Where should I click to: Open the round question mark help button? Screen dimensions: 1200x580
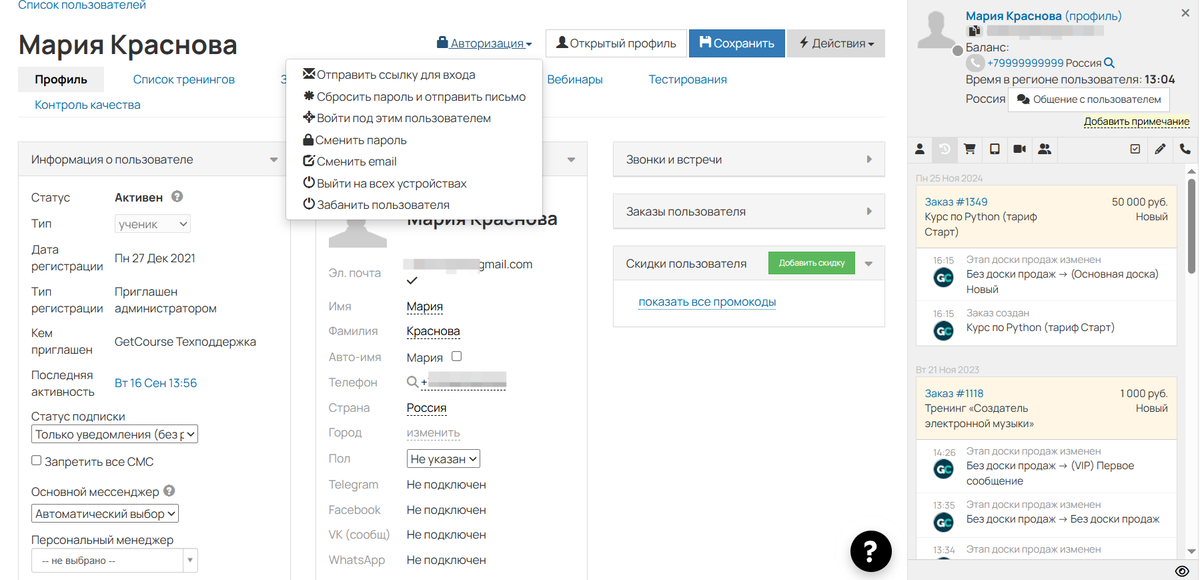point(870,551)
